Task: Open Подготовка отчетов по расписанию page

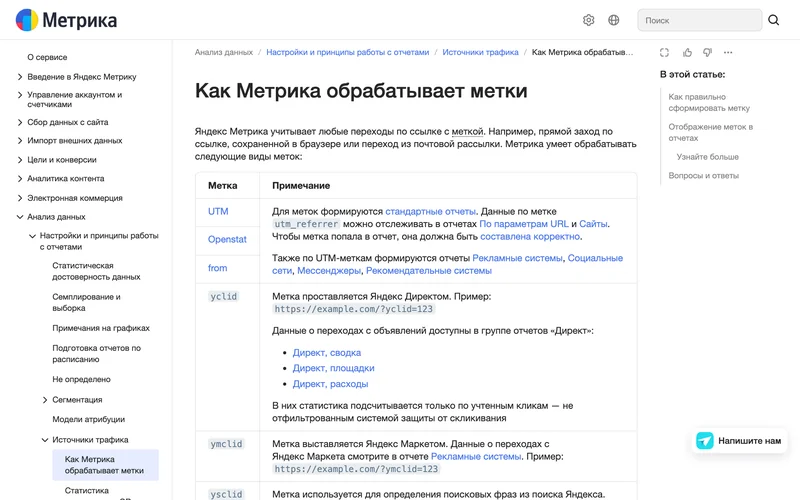Action: pyautogui.click(x=96, y=354)
